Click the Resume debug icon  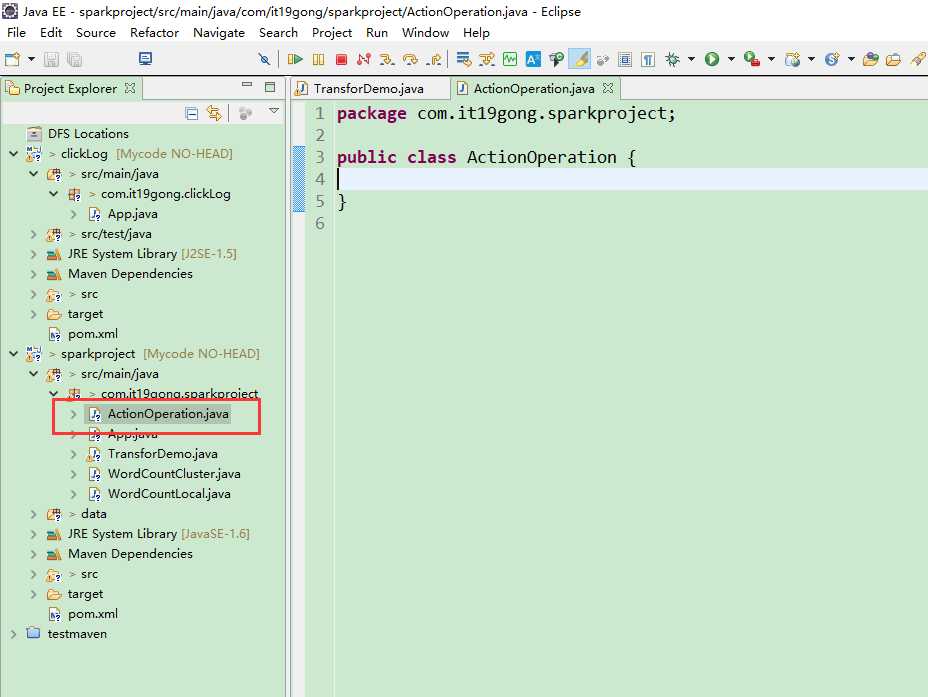[x=295, y=59]
